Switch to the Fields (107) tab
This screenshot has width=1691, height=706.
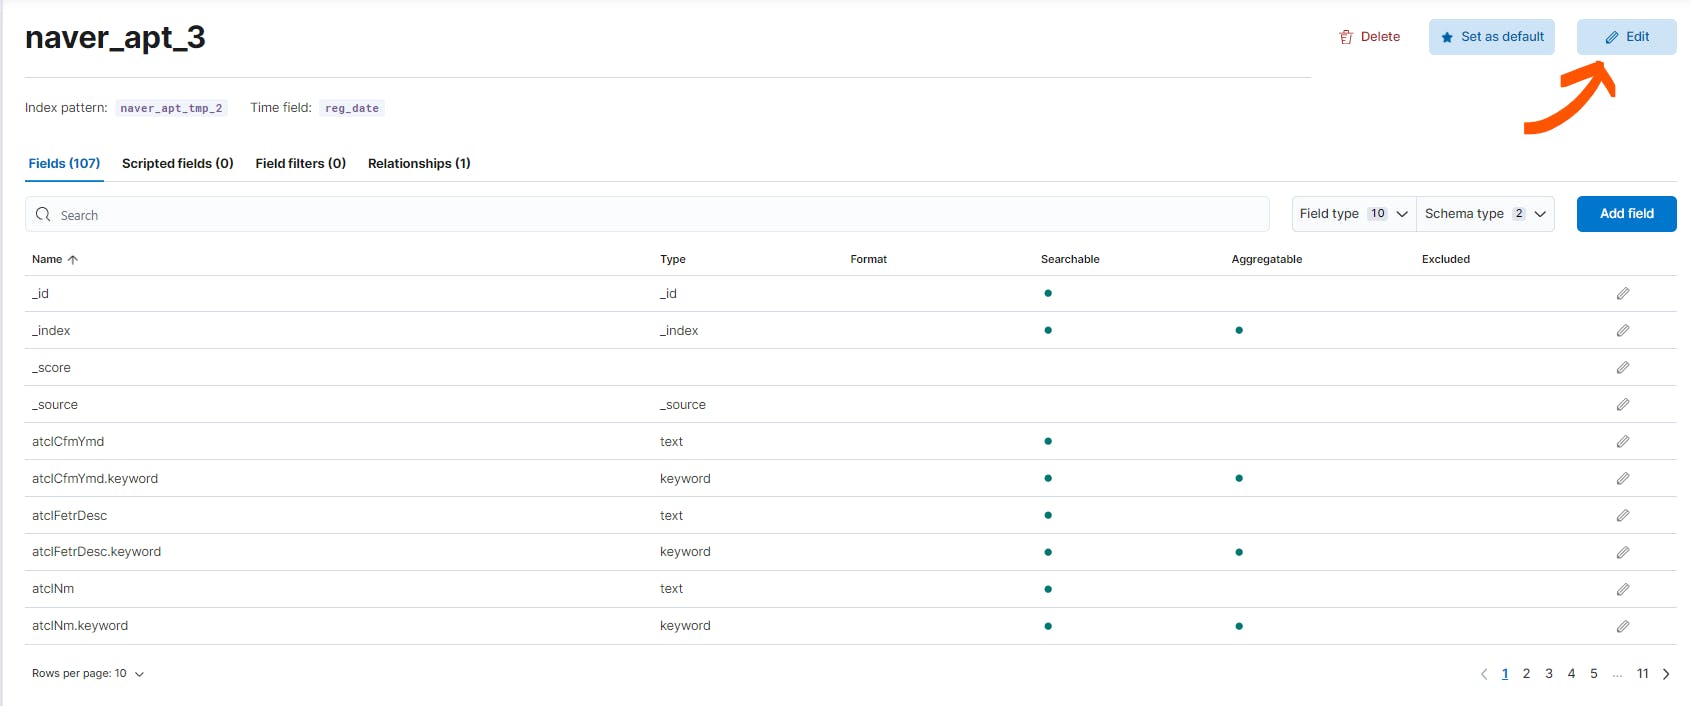(64, 163)
